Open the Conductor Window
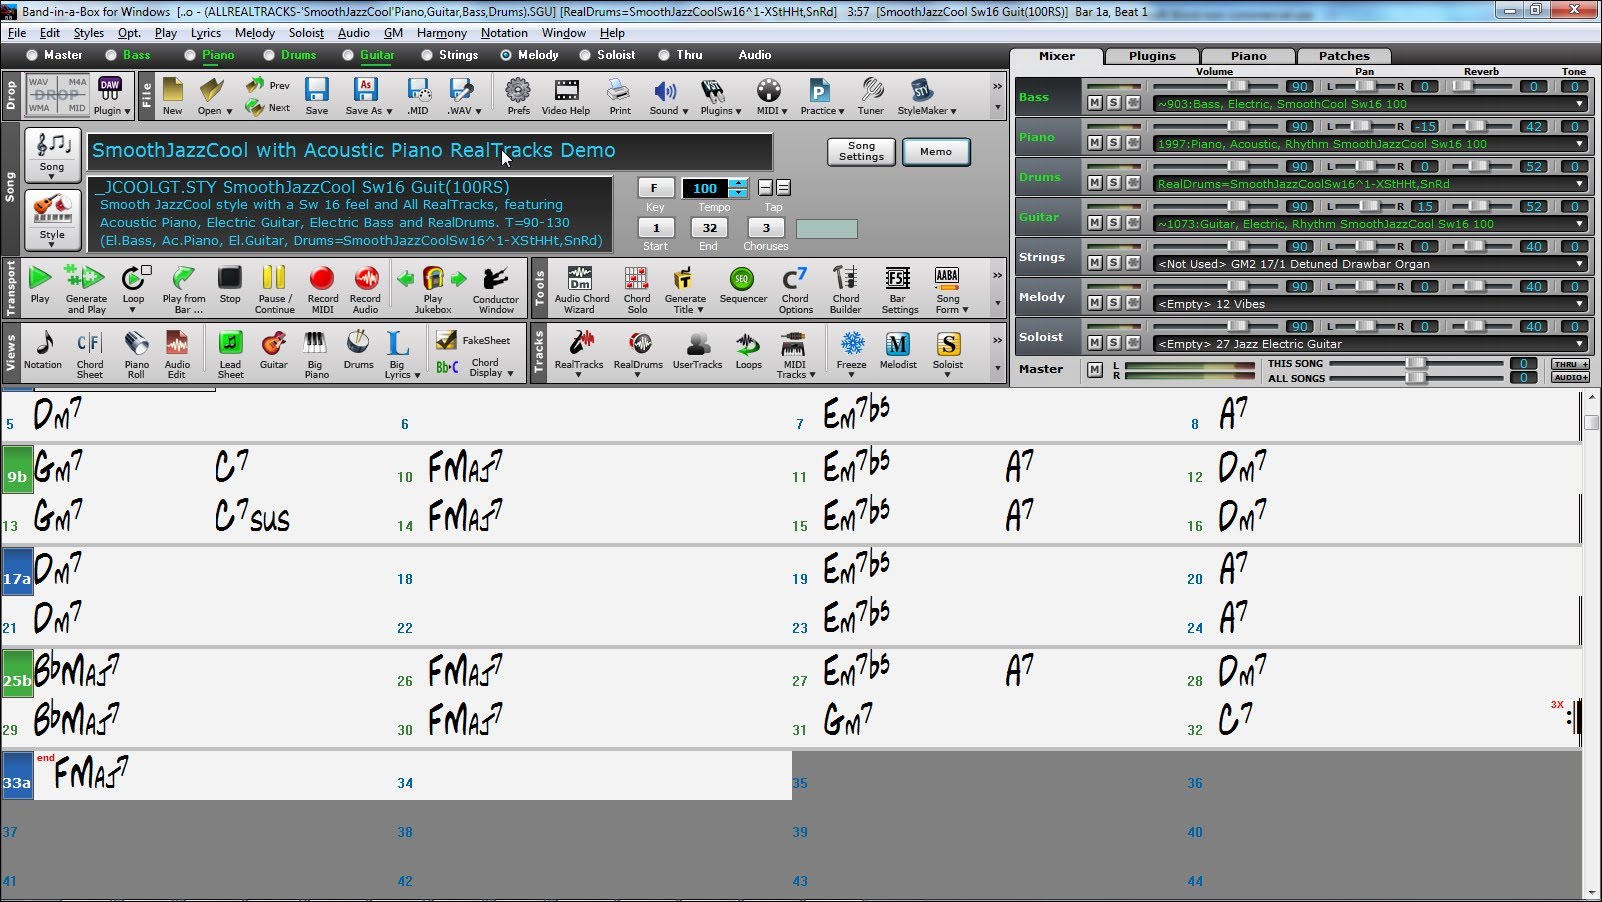 (495, 288)
